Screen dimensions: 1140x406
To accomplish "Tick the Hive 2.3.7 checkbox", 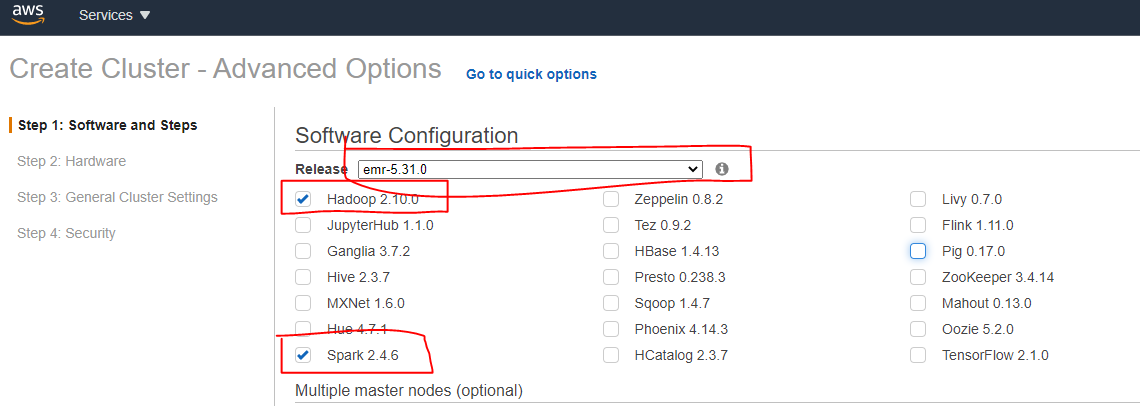I will click(303, 277).
